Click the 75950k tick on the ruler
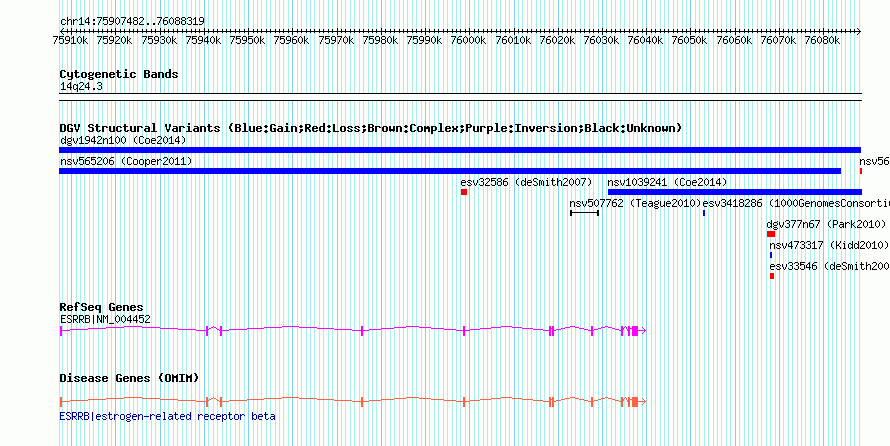This screenshot has height=446, width=890. [247, 40]
